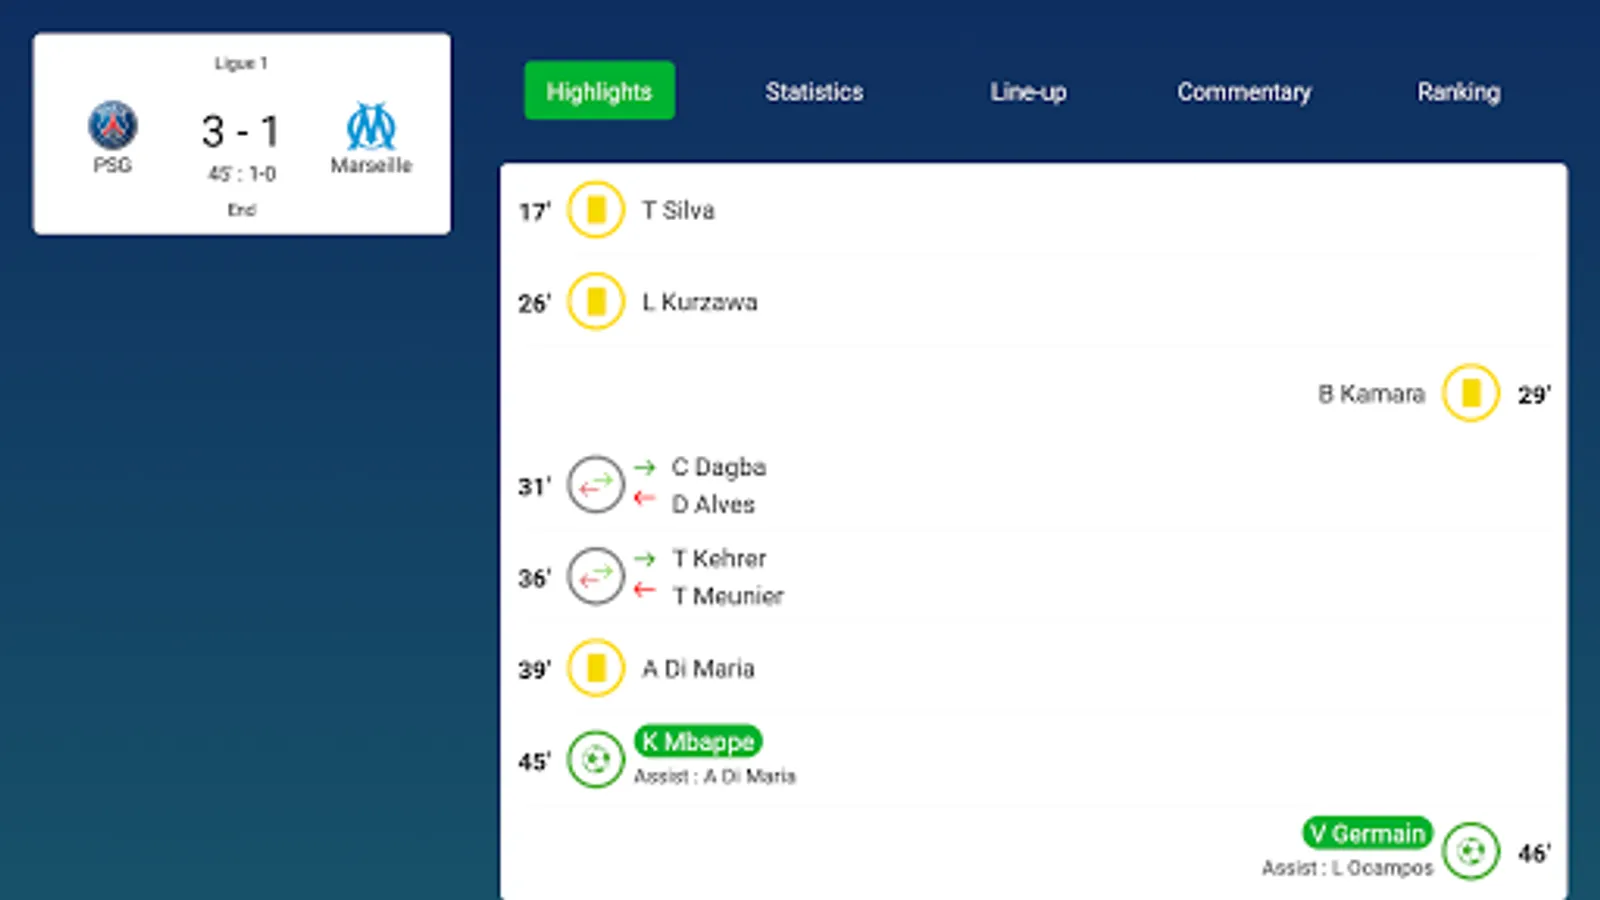Click the PSG team name
This screenshot has width=1600, height=900.
(113, 165)
